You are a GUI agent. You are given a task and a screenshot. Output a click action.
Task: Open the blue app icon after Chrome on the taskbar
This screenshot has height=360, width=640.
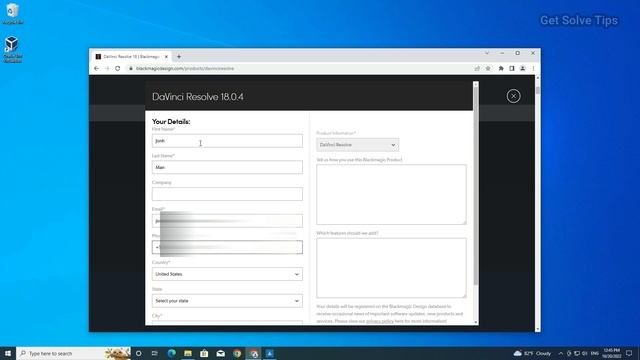270,353
